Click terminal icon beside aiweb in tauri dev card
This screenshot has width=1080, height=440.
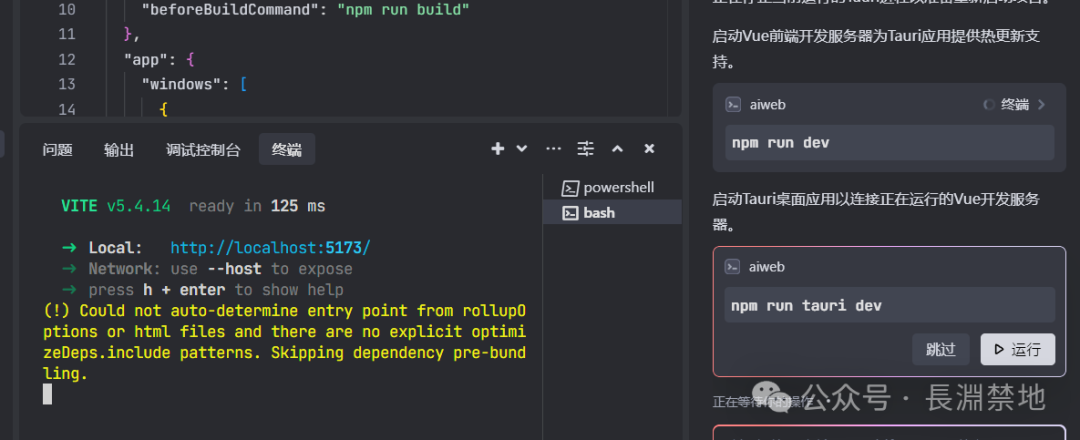click(733, 266)
